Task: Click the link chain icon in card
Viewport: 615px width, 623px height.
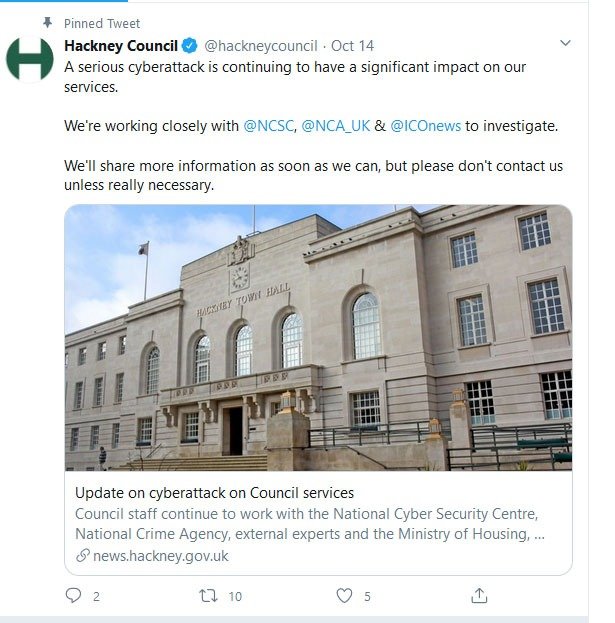Action: [x=83, y=556]
